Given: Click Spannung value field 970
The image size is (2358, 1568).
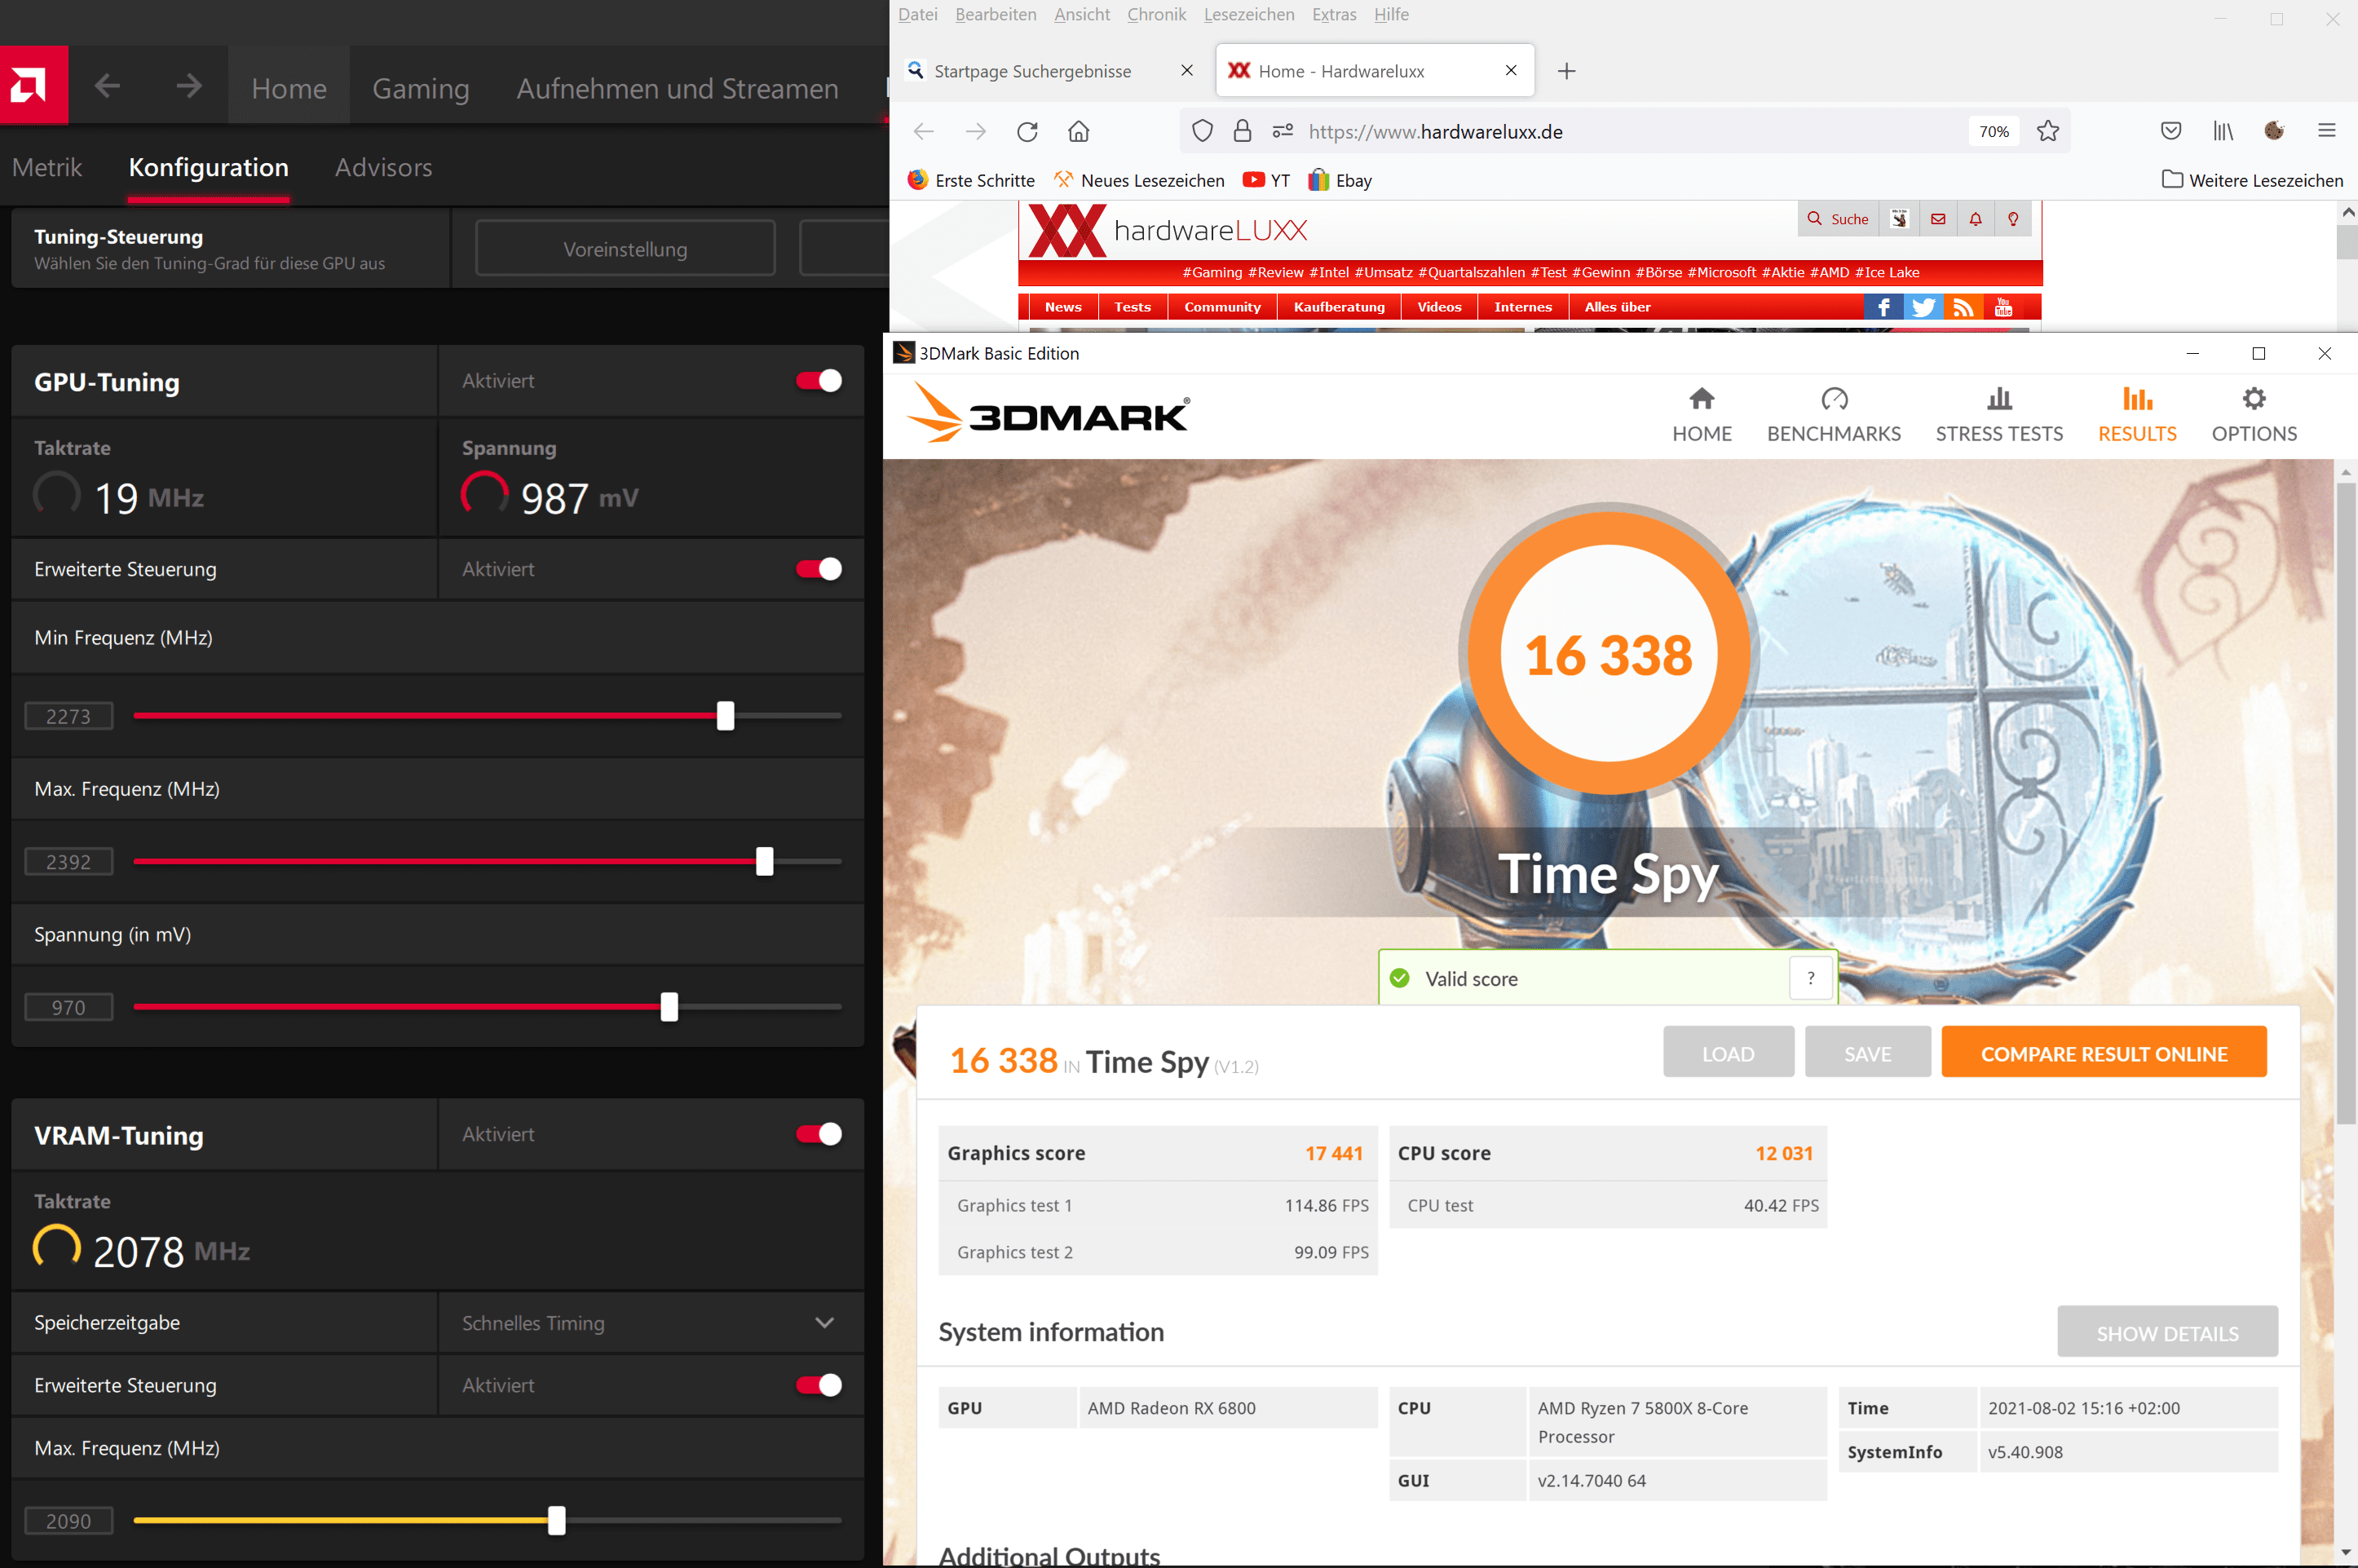Looking at the screenshot, I should [68, 1007].
